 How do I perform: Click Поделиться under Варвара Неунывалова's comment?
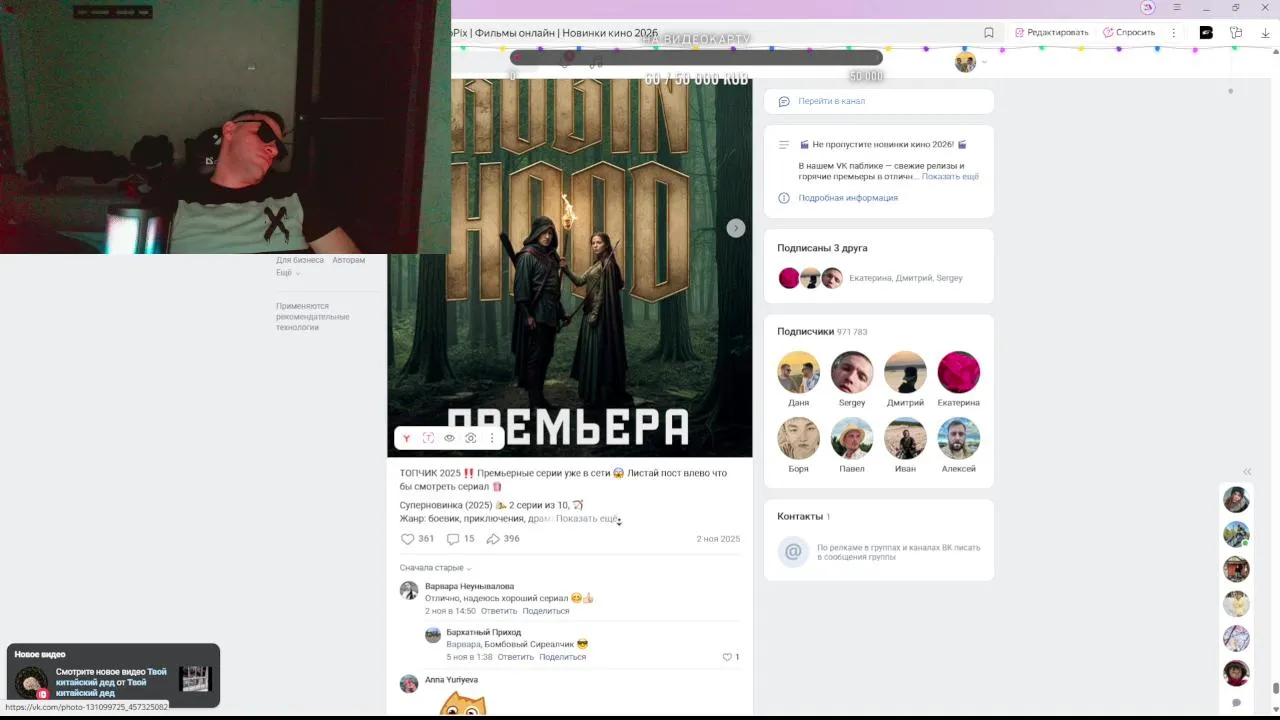click(x=545, y=611)
